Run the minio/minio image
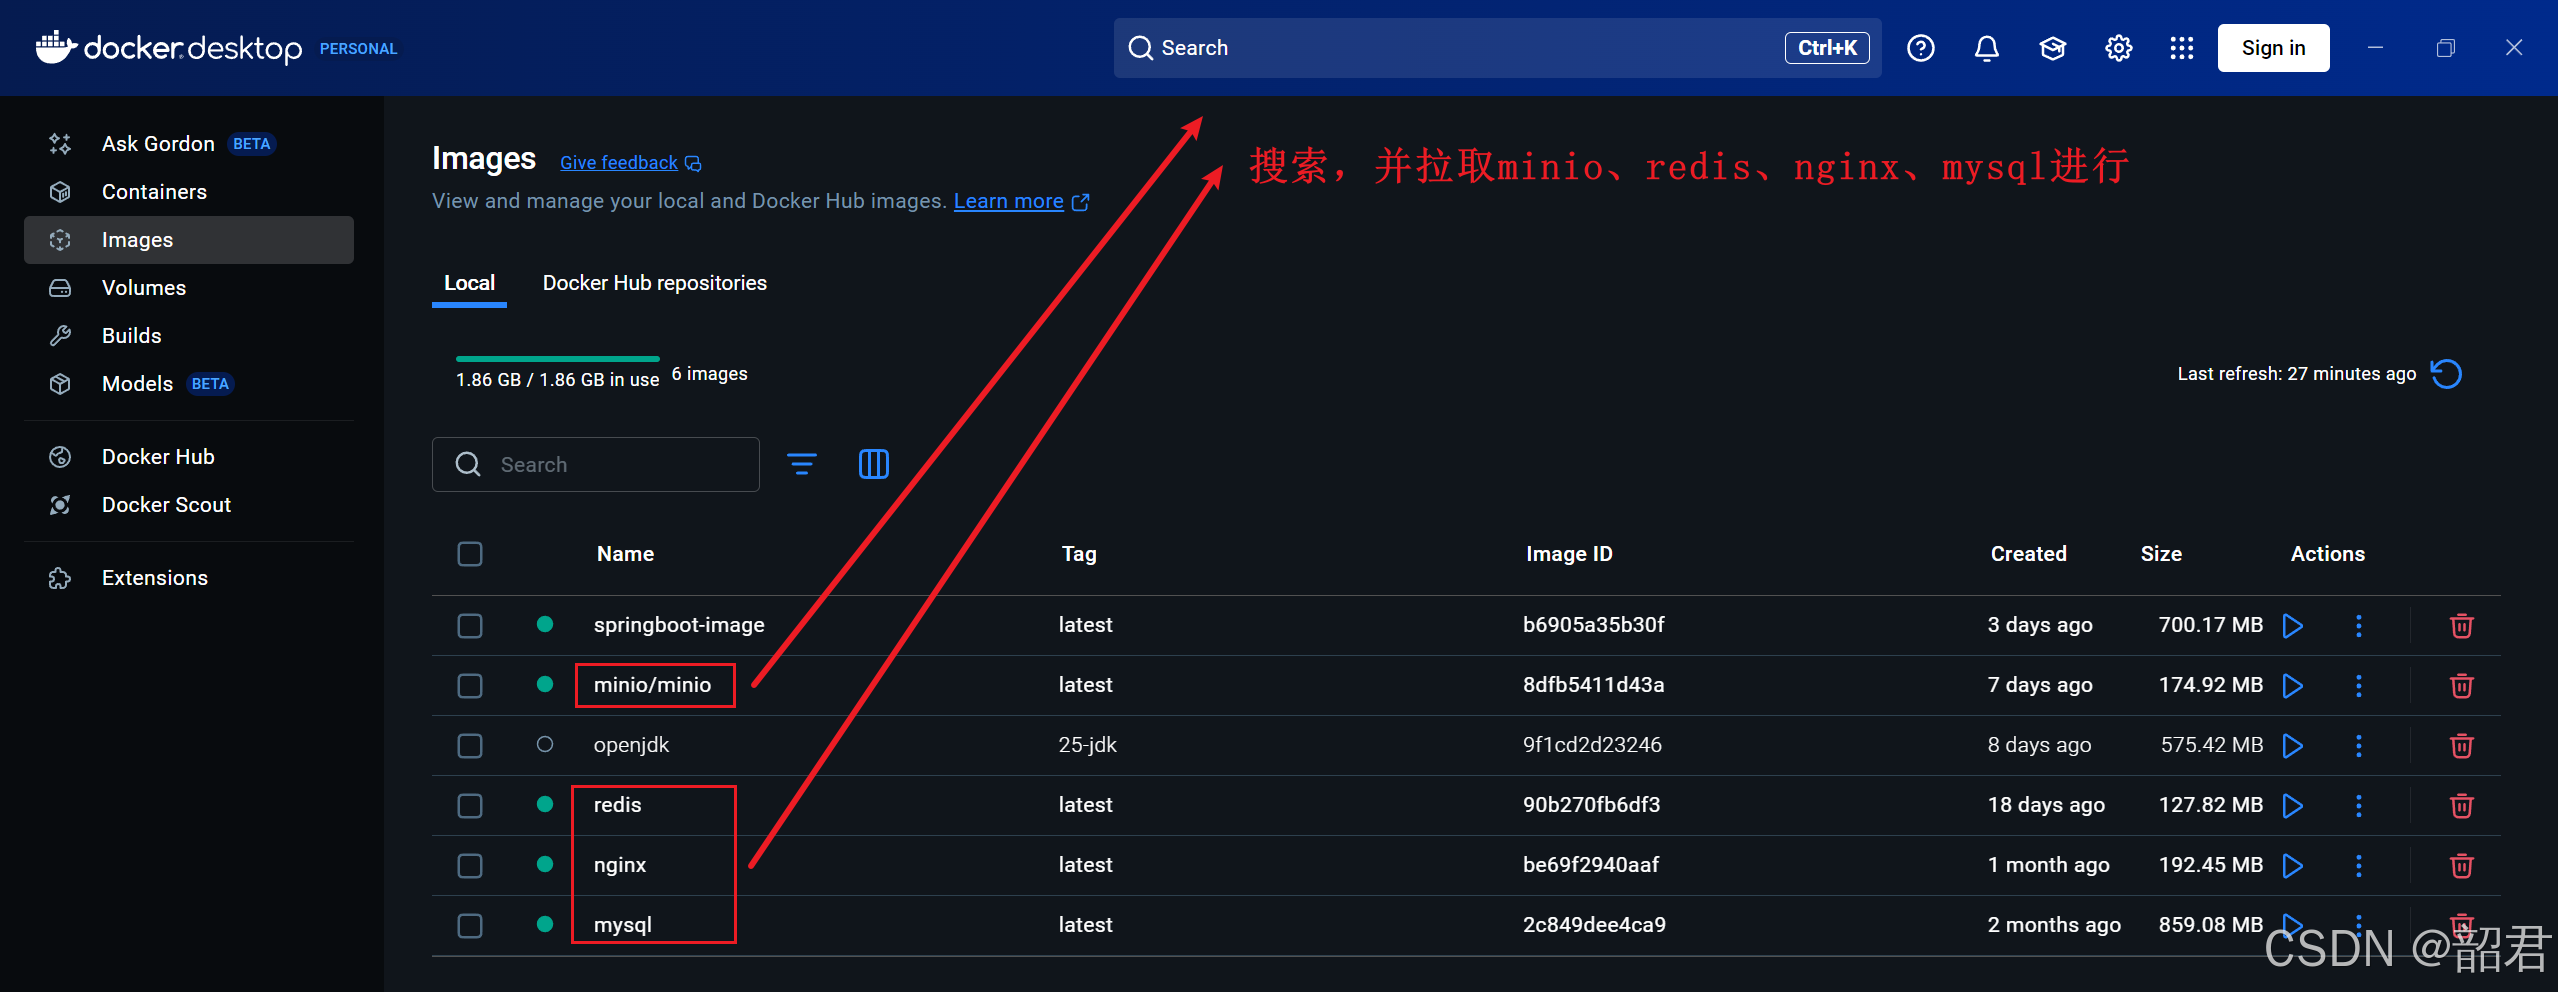 click(x=2293, y=686)
